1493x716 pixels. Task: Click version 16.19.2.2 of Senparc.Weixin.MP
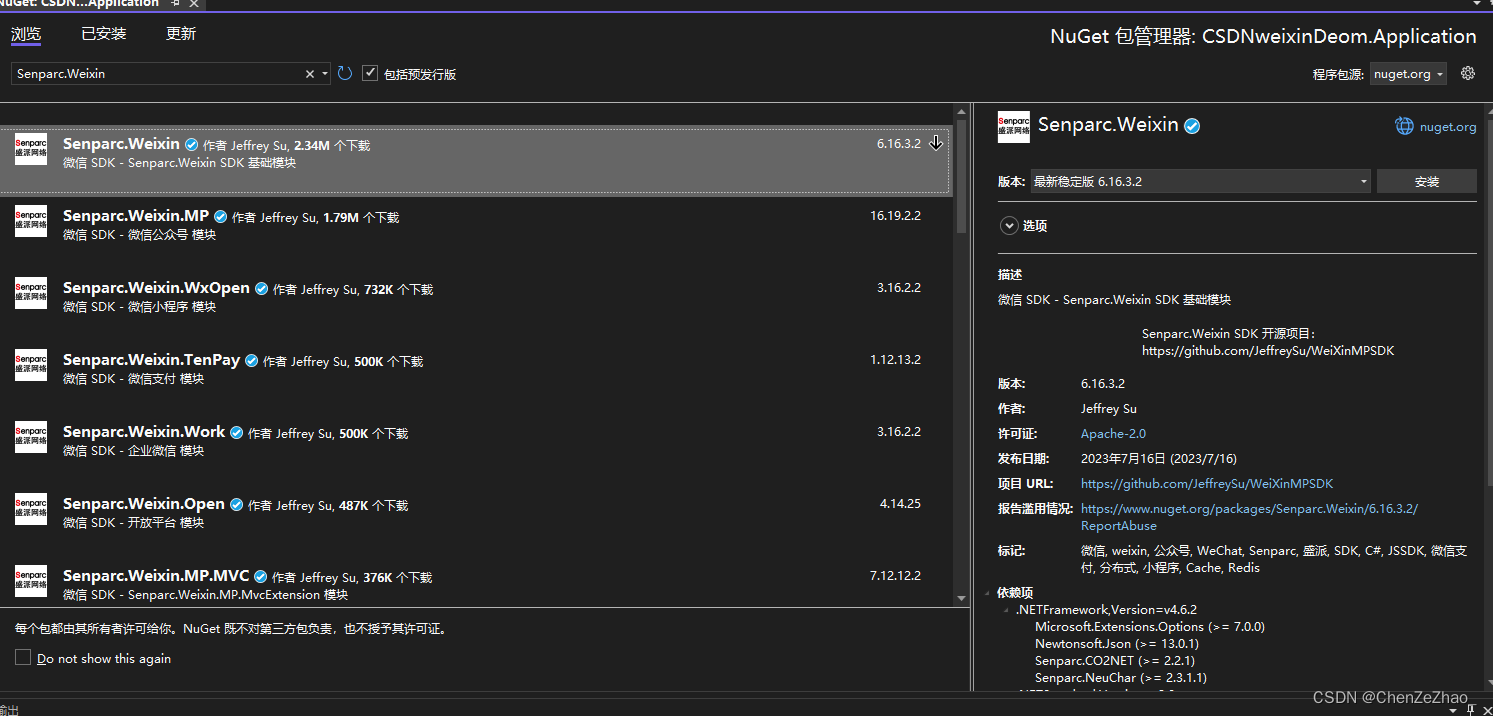tap(895, 216)
